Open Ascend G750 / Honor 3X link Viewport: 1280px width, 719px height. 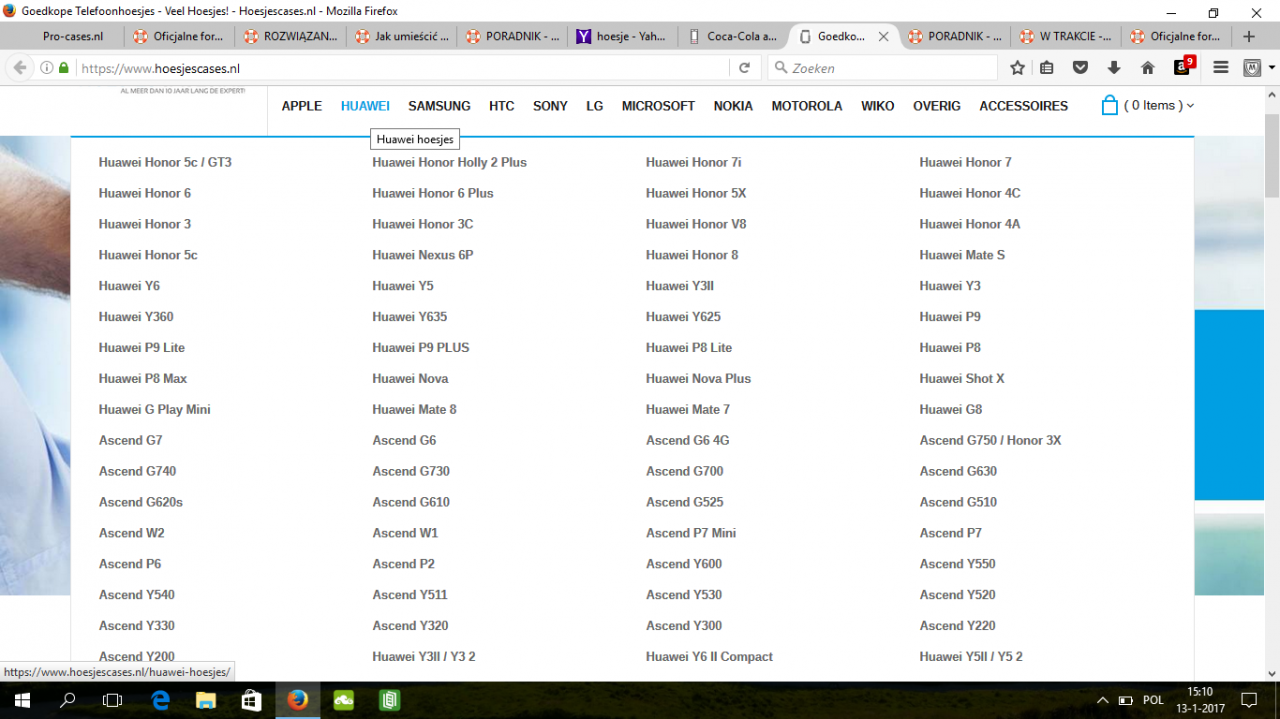[x=990, y=441]
